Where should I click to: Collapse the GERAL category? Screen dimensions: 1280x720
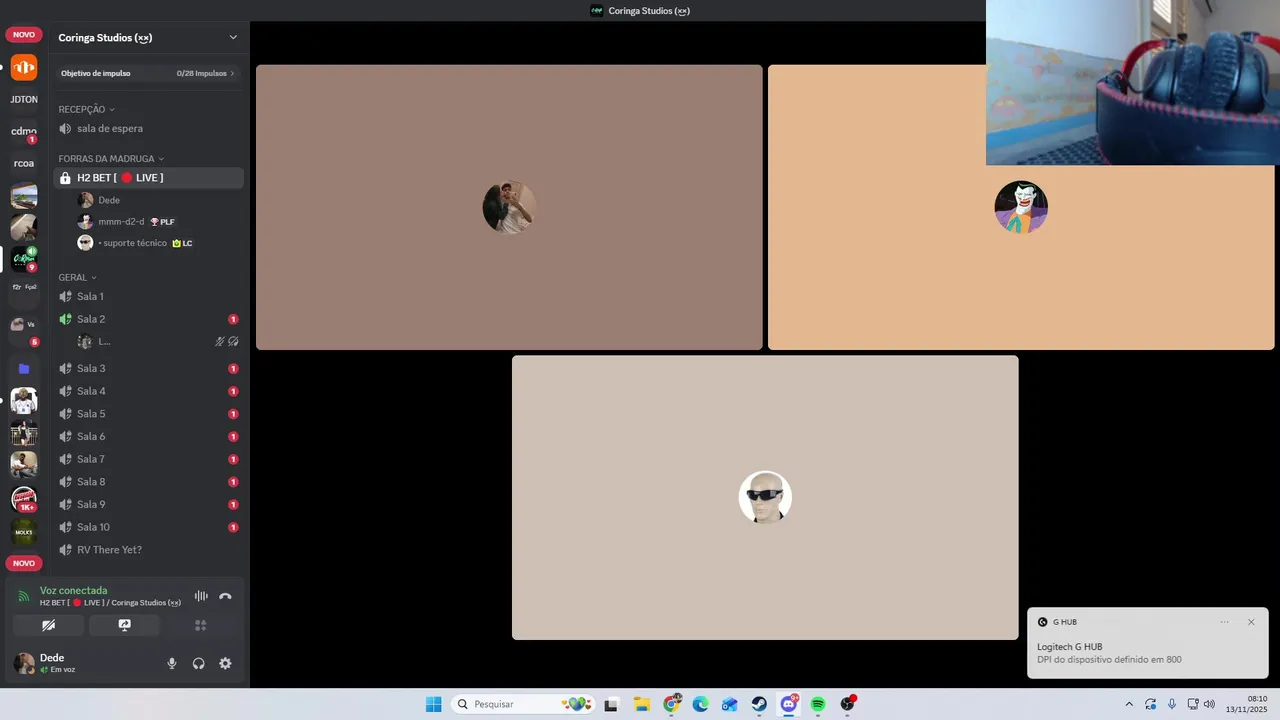tap(77, 277)
